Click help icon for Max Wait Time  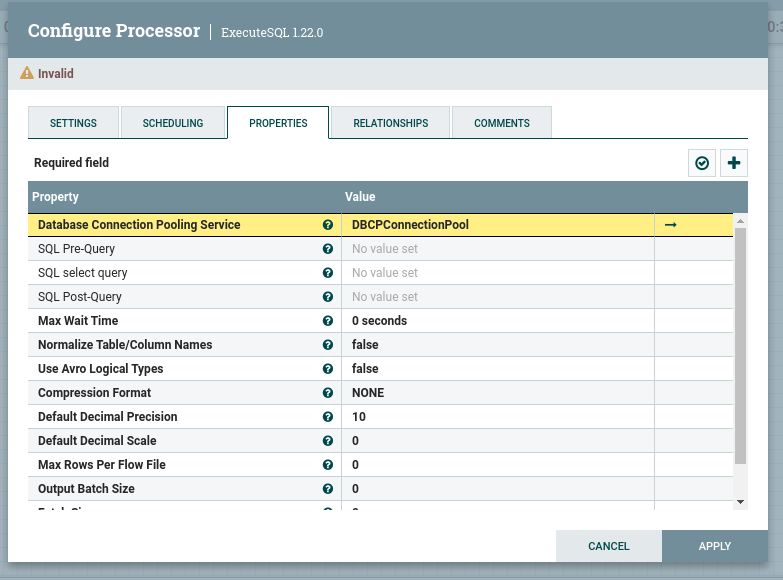point(328,321)
